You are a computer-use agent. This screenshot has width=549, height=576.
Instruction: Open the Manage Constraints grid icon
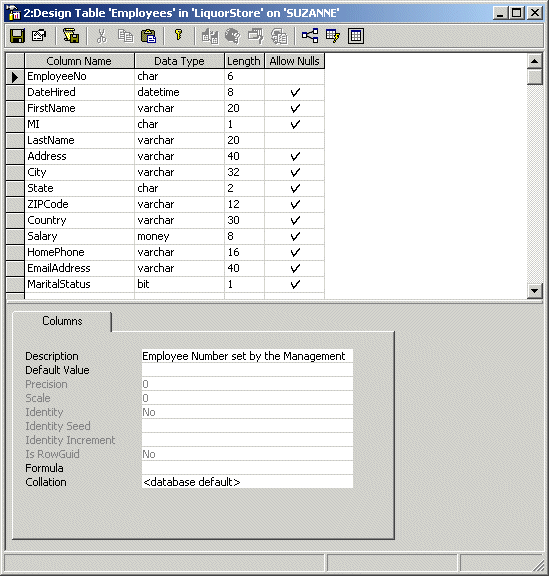coord(356,36)
